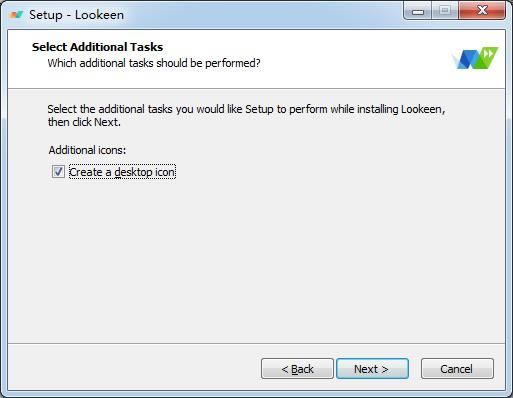Click the instruction text about installing Lookeen

(x=246, y=115)
